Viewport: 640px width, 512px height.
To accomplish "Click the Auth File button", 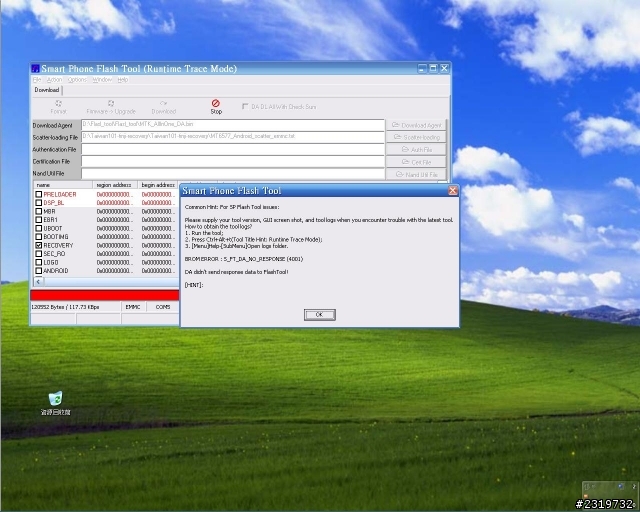I will coord(416,149).
